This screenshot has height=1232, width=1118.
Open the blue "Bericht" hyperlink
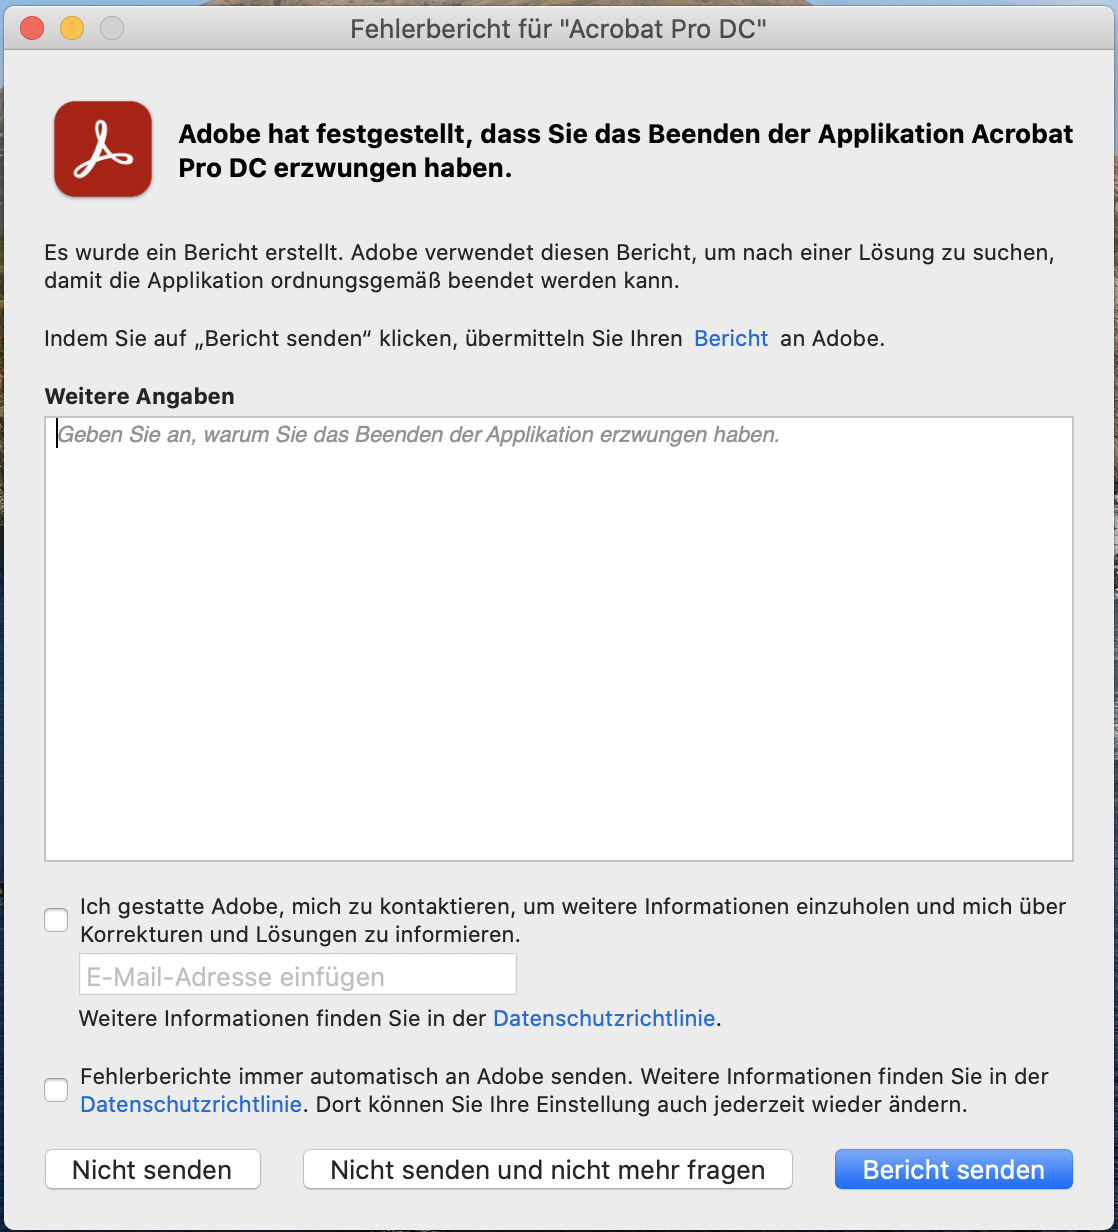pos(730,338)
